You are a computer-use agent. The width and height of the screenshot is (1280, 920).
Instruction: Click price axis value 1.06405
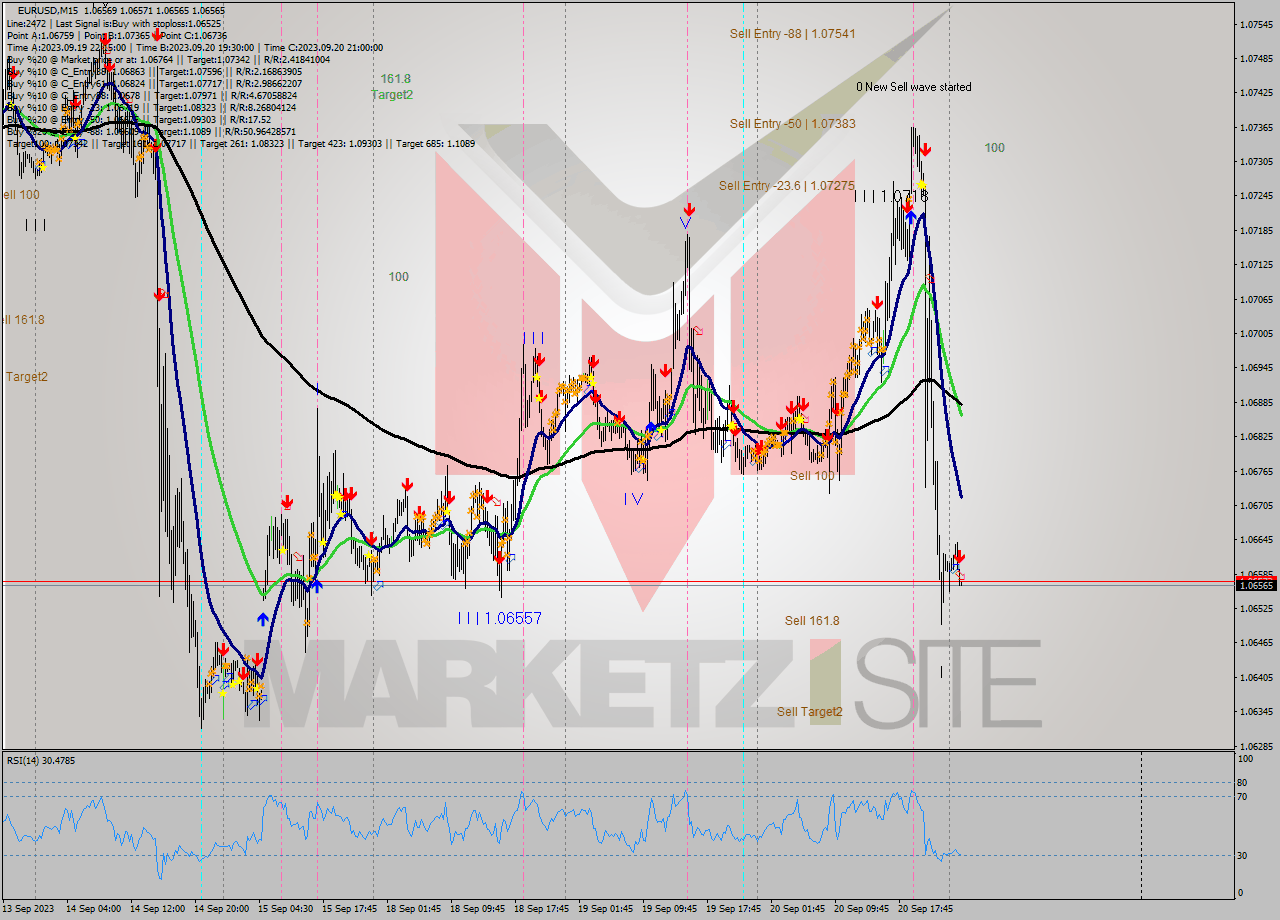[x=1256, y=677]
